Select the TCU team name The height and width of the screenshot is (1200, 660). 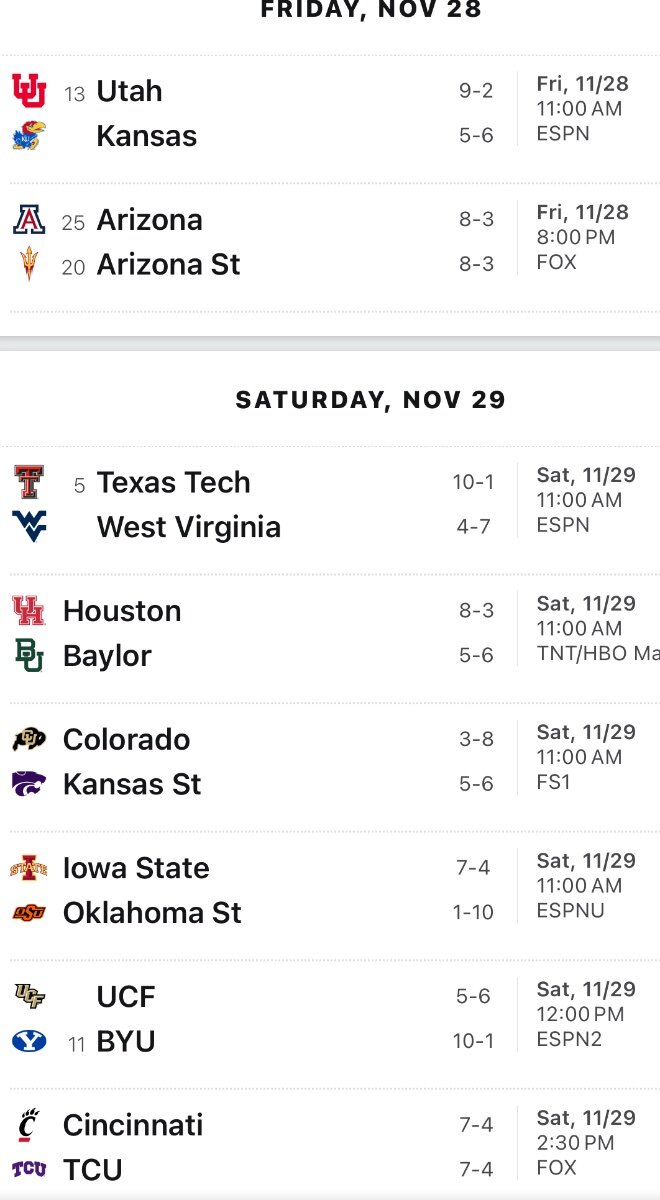click(92, 1170)
